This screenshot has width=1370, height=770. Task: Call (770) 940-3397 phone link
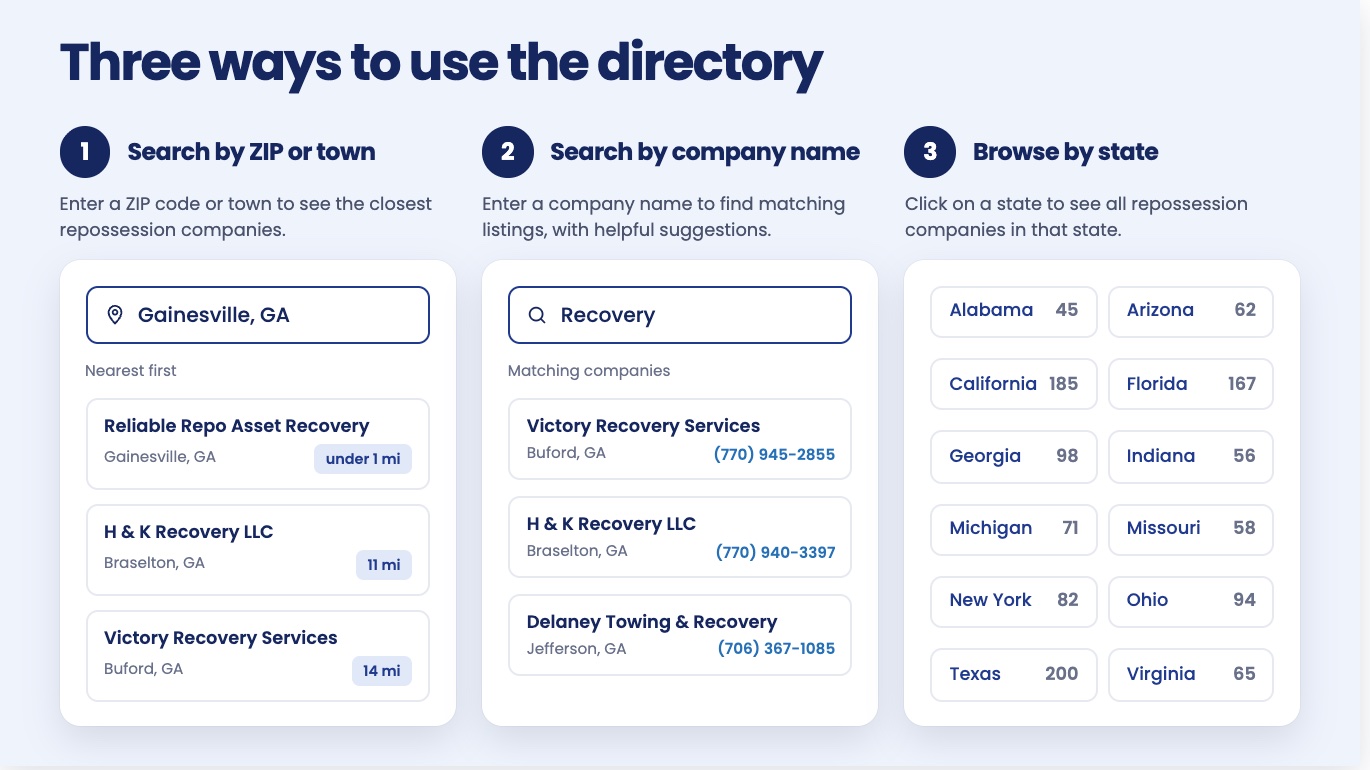[775, 552]
